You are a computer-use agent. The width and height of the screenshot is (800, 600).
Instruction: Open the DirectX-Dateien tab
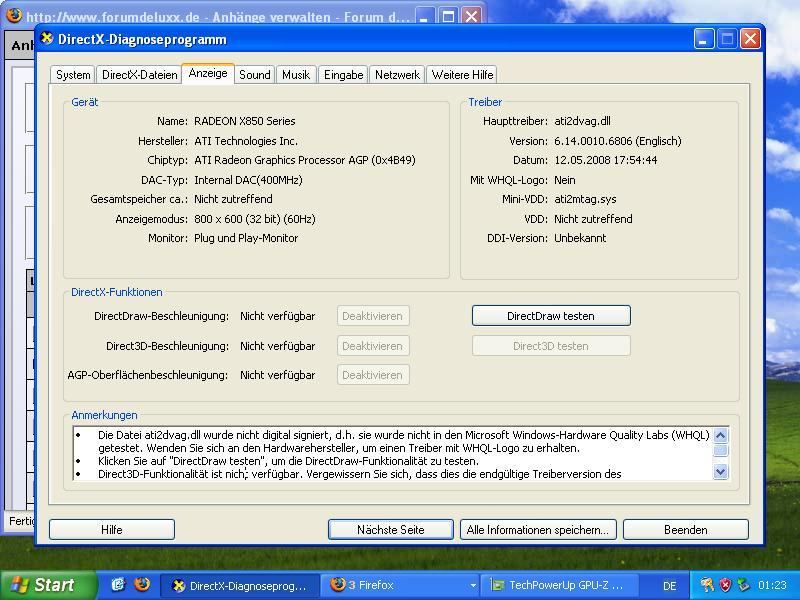pyautogui.click(x=139, y=75)
